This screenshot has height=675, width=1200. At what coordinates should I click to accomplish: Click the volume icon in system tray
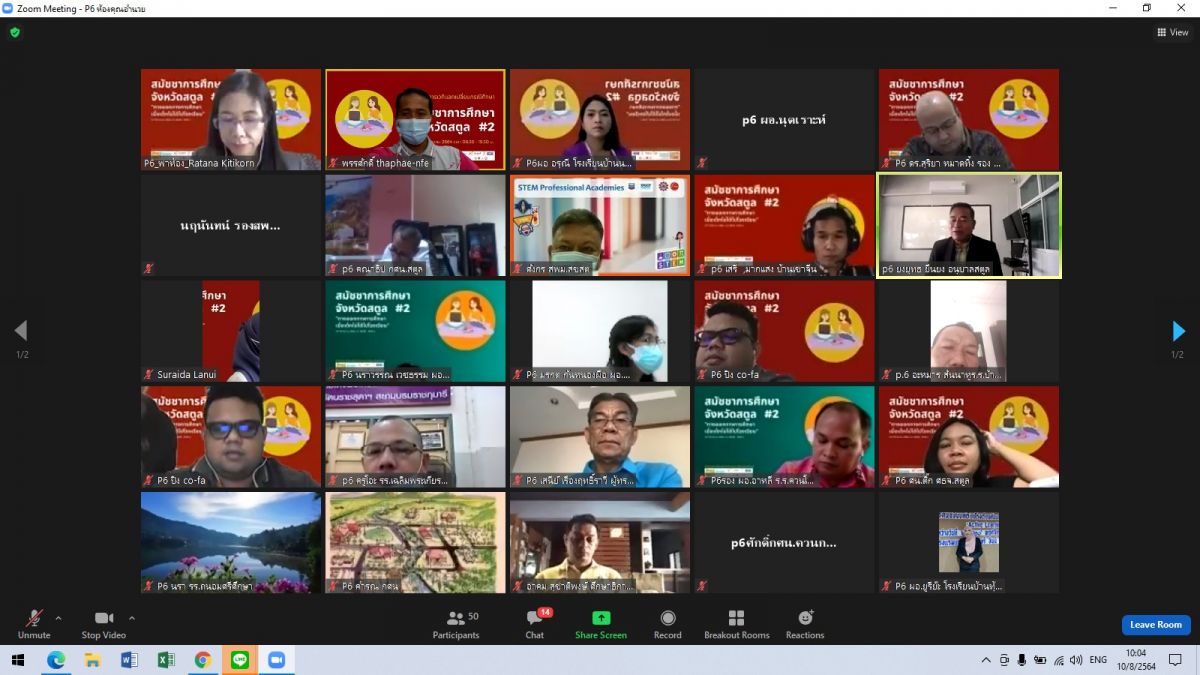tap(1076, 660)
